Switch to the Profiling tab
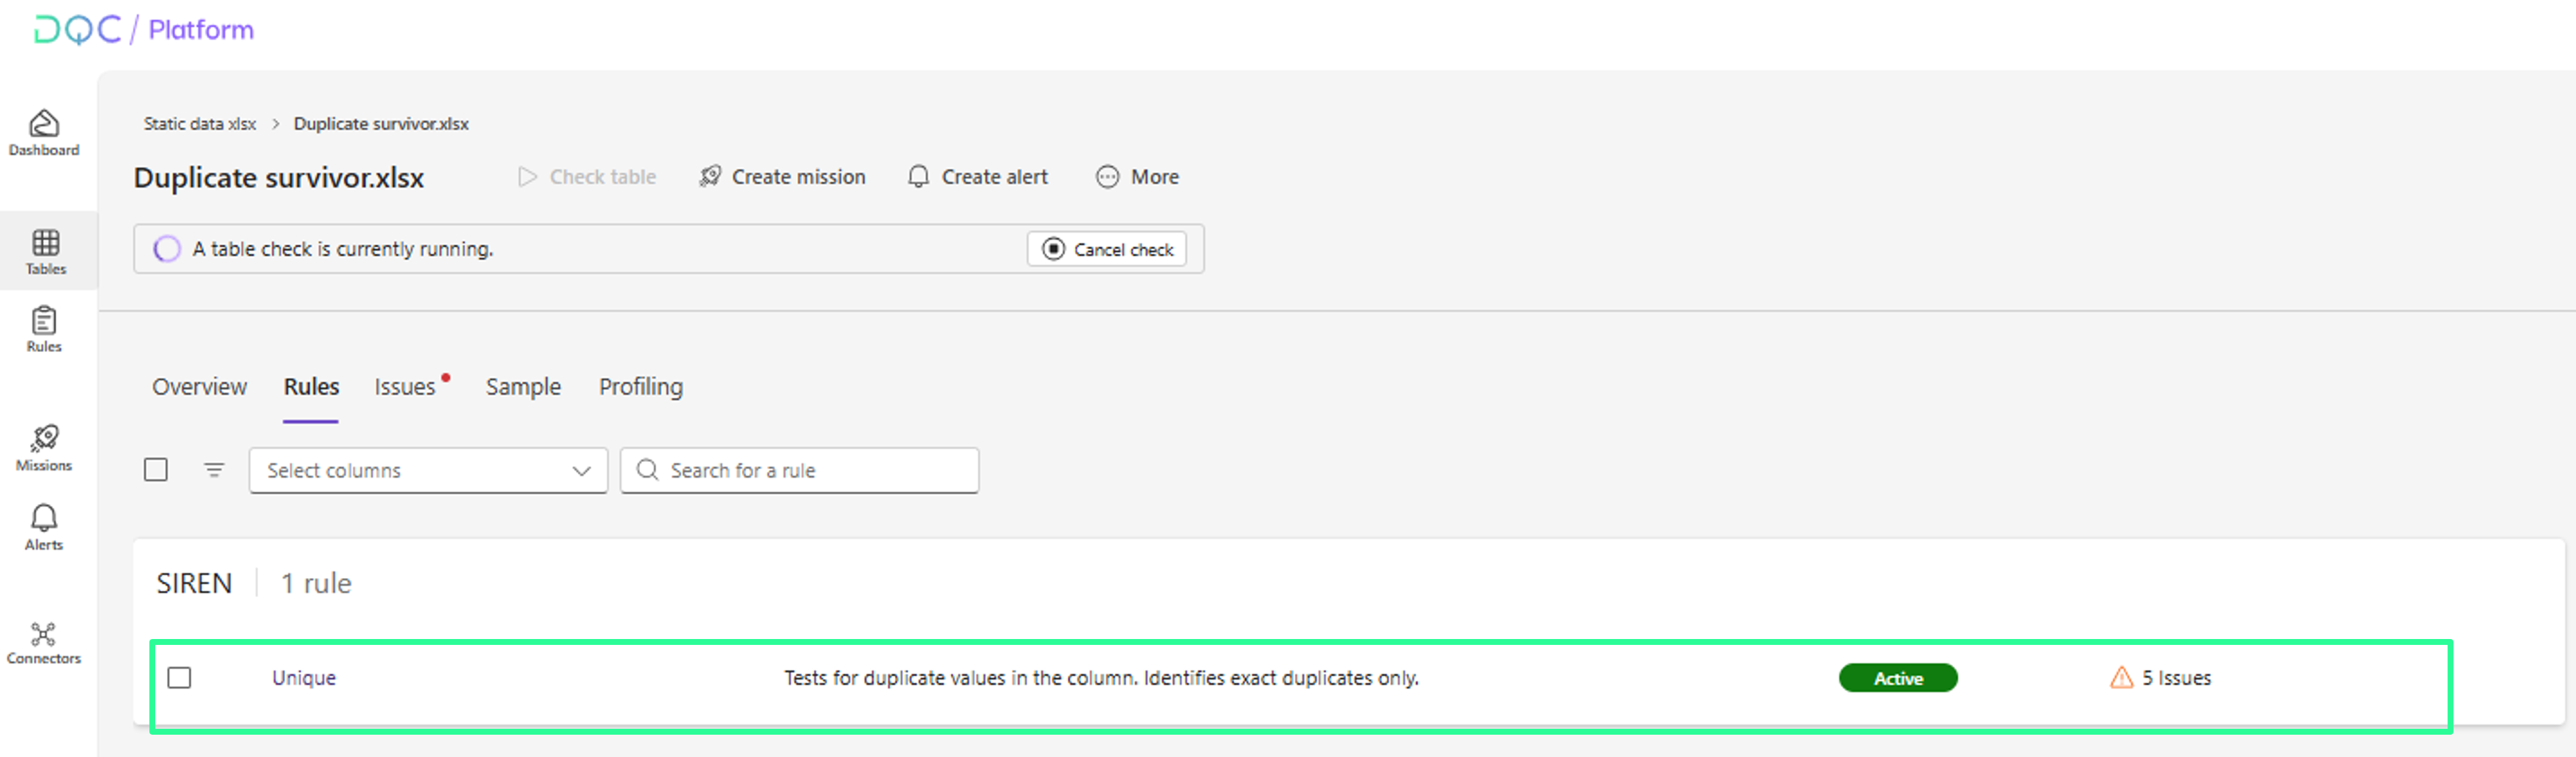 click(x=640, y=387)
